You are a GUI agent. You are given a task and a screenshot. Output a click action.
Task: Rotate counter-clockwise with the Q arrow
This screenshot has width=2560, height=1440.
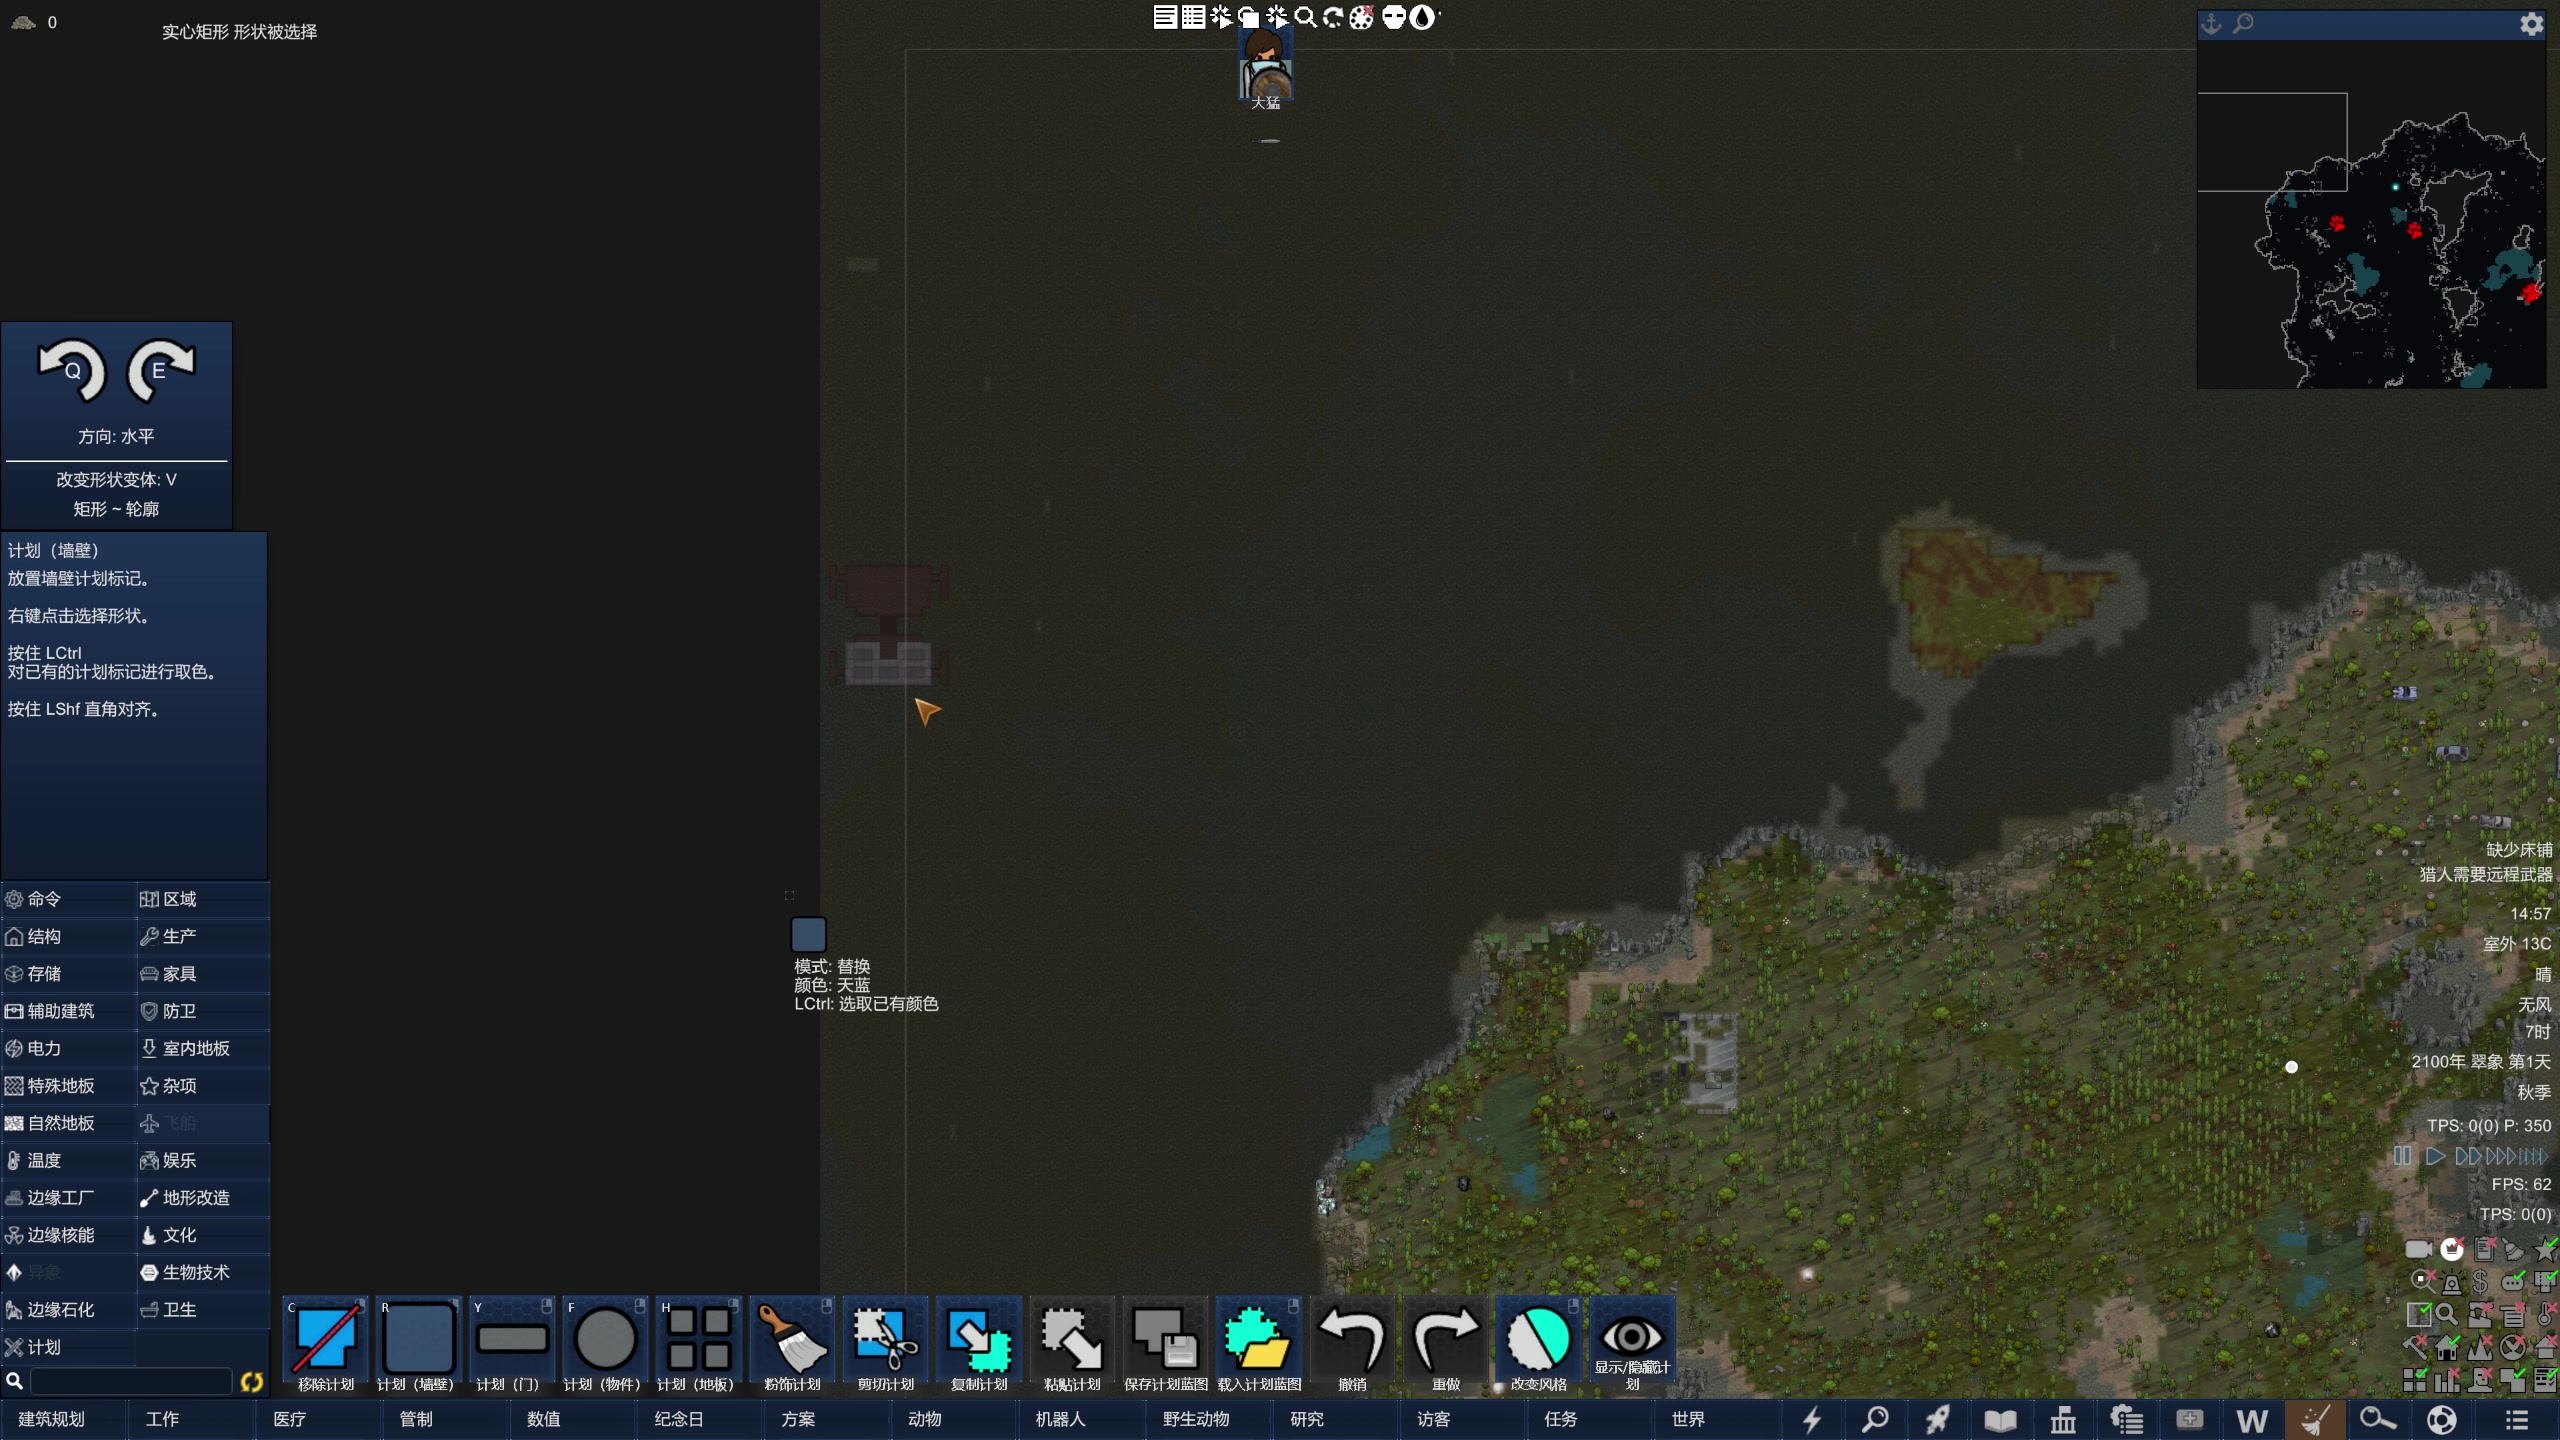[71, 370]
